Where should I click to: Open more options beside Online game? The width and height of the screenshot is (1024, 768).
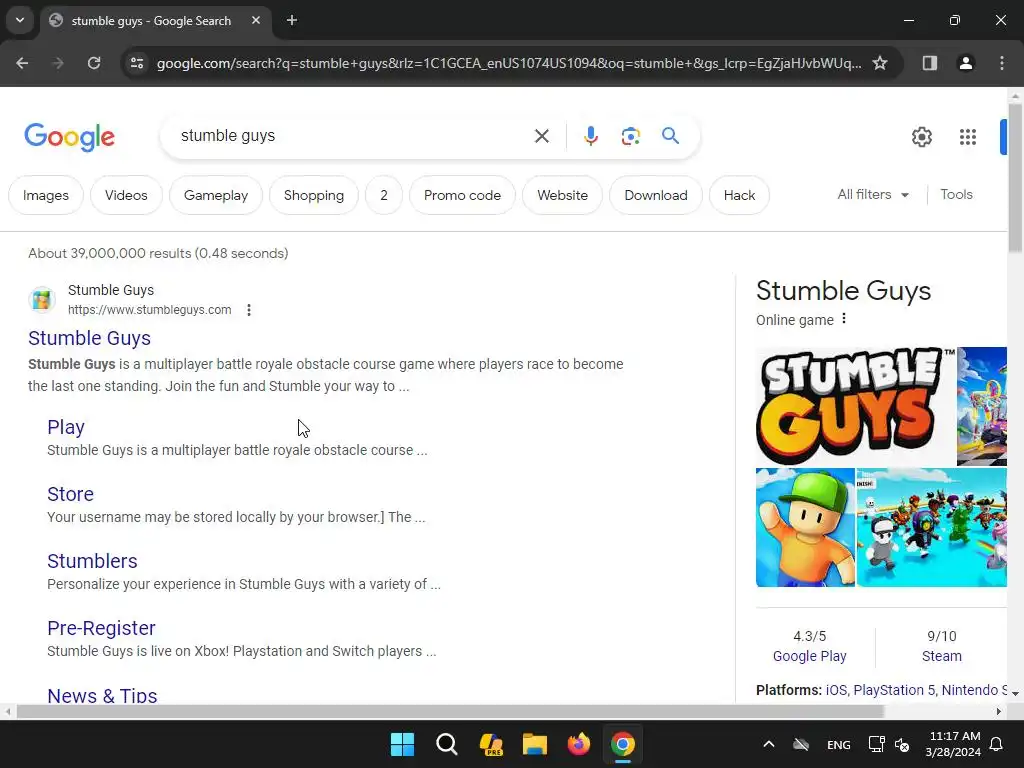844,319
